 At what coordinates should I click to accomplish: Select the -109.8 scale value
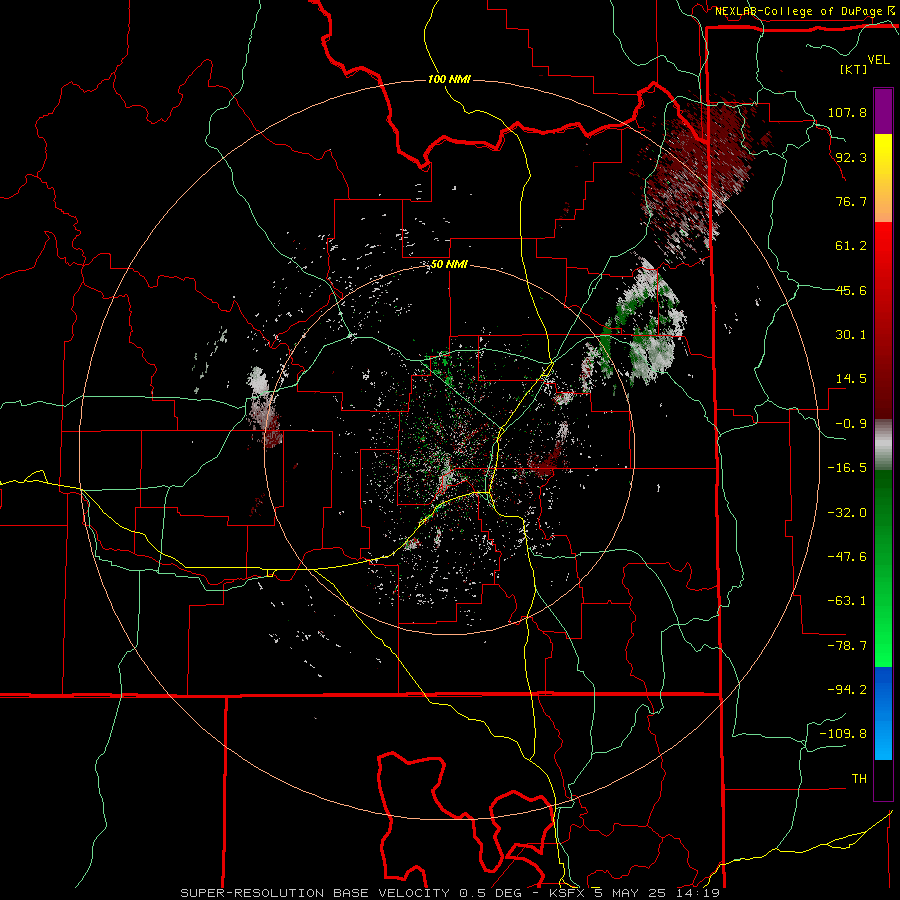[843, 734]
